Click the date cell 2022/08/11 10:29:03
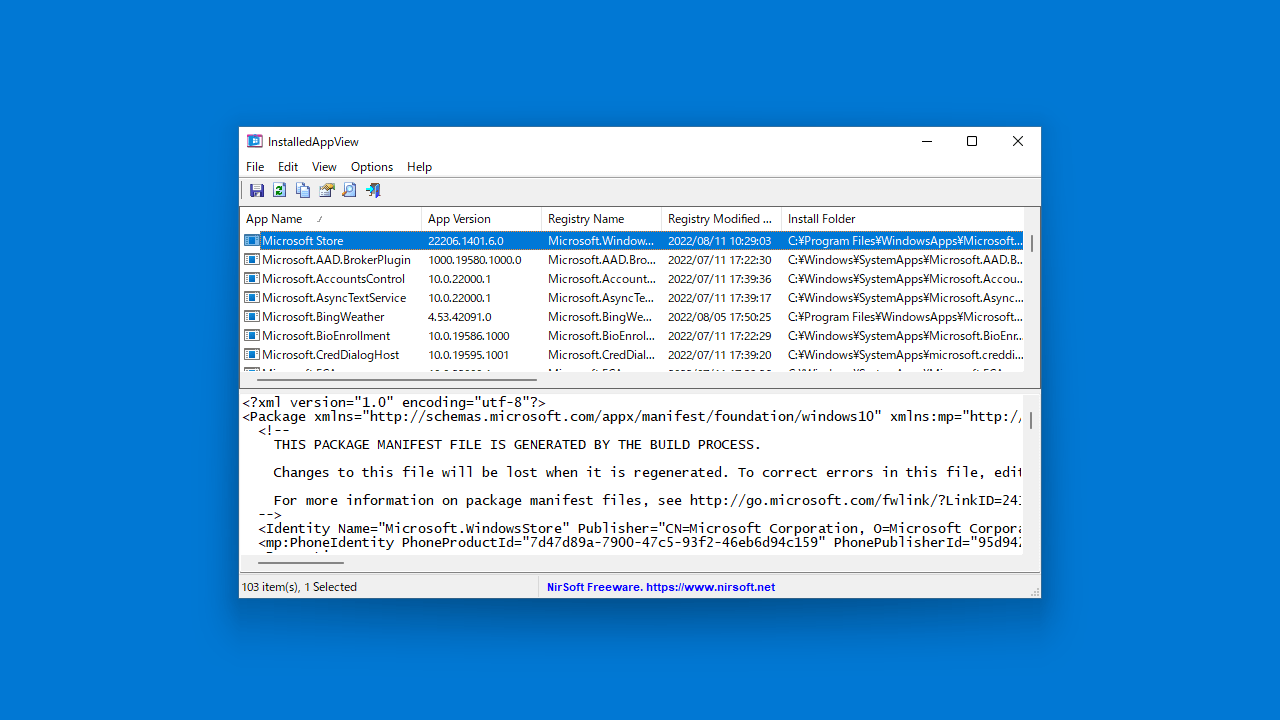Viewport: 1280px width, 720px height. pyautogui.click(x=720, y=241)
